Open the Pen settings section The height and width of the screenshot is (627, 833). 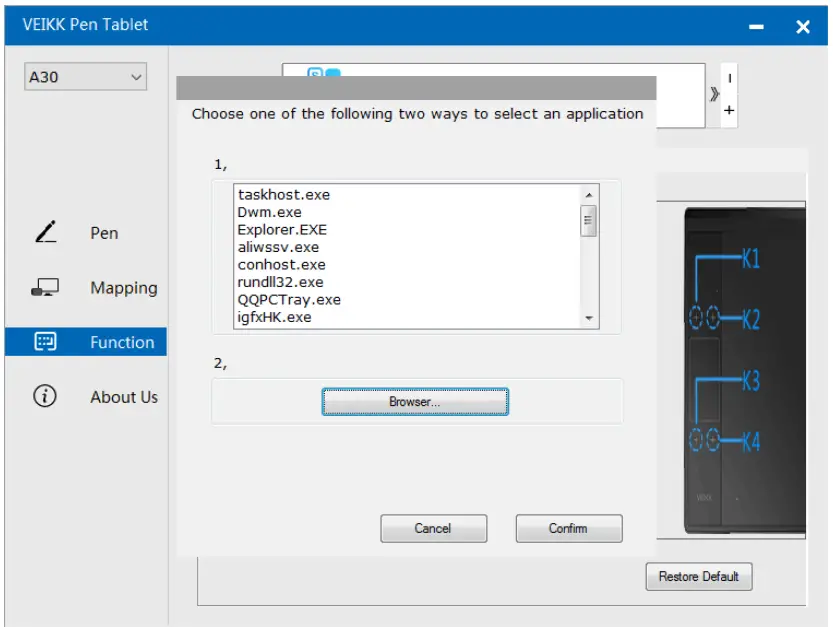(x=104, y=233)
